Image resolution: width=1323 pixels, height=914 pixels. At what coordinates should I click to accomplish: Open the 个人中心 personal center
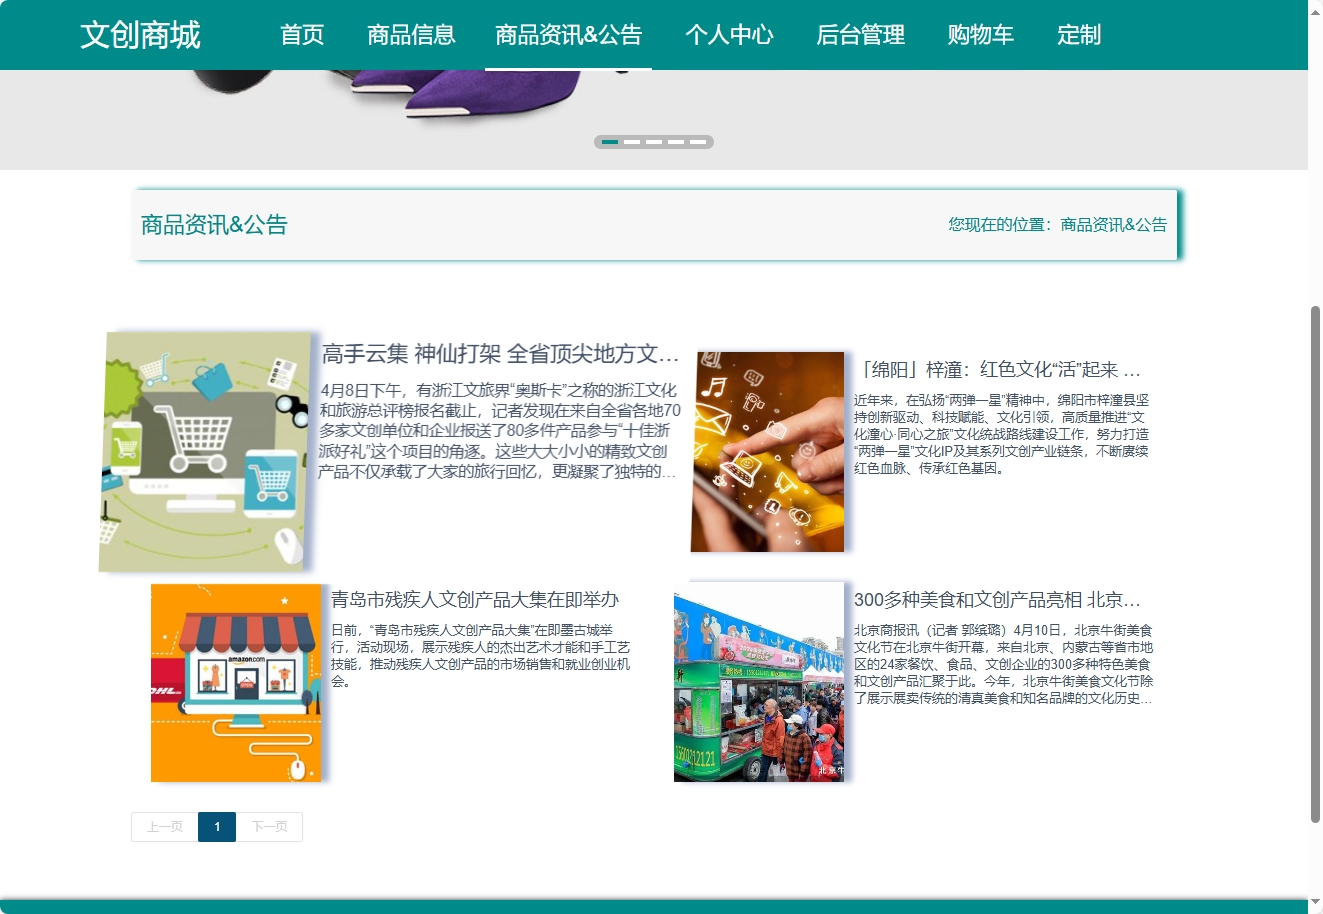730,35
